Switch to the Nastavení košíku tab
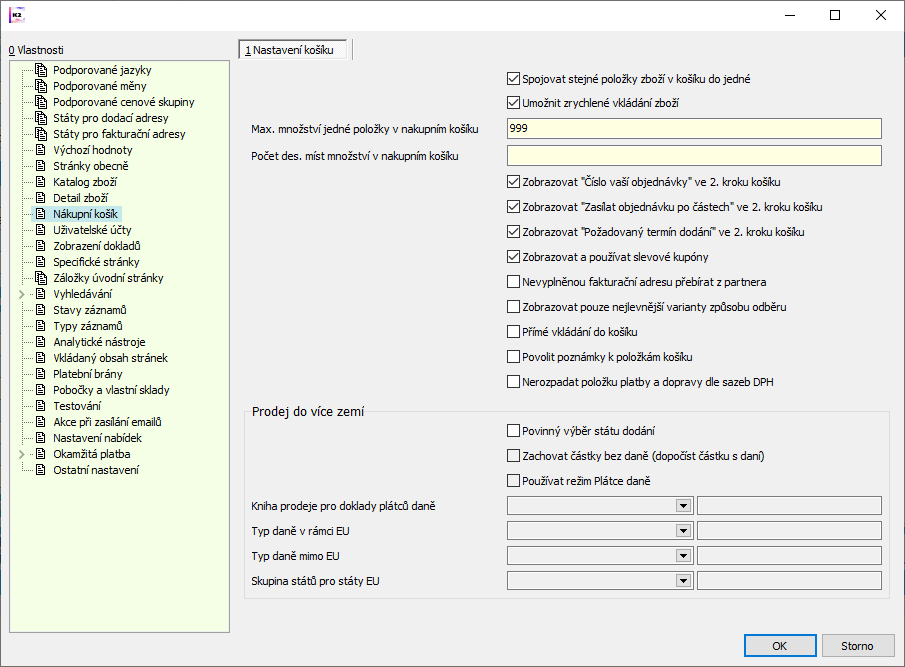Viewport: 905px width, 667px height. point(293,50)
